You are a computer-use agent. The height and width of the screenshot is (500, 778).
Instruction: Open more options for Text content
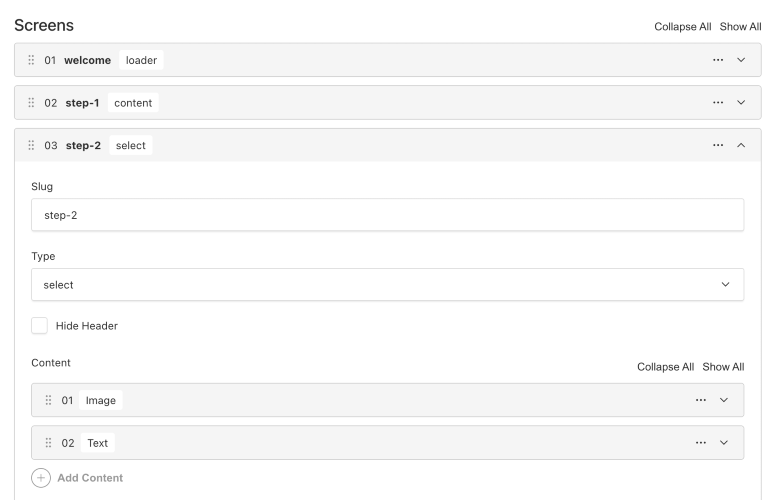click(701, 443)
